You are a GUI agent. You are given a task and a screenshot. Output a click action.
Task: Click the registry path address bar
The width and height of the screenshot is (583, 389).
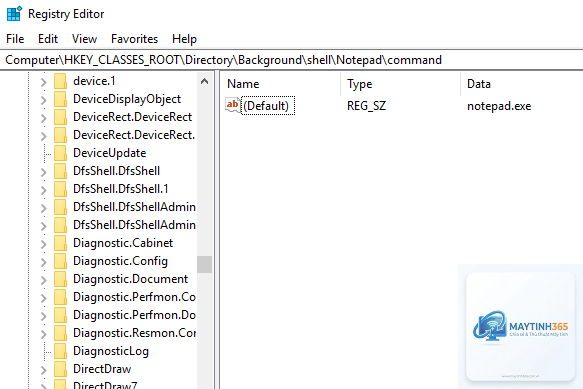(292, 60)
